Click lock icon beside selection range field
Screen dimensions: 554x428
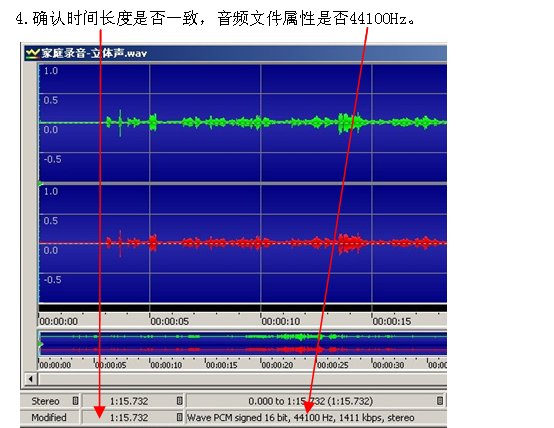pos(440,401)
